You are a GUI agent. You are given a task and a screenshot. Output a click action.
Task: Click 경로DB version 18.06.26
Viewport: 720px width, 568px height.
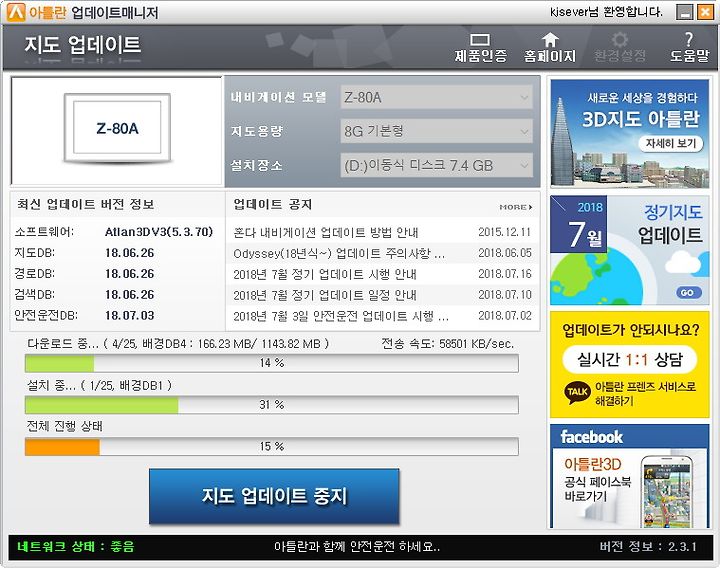129,274
